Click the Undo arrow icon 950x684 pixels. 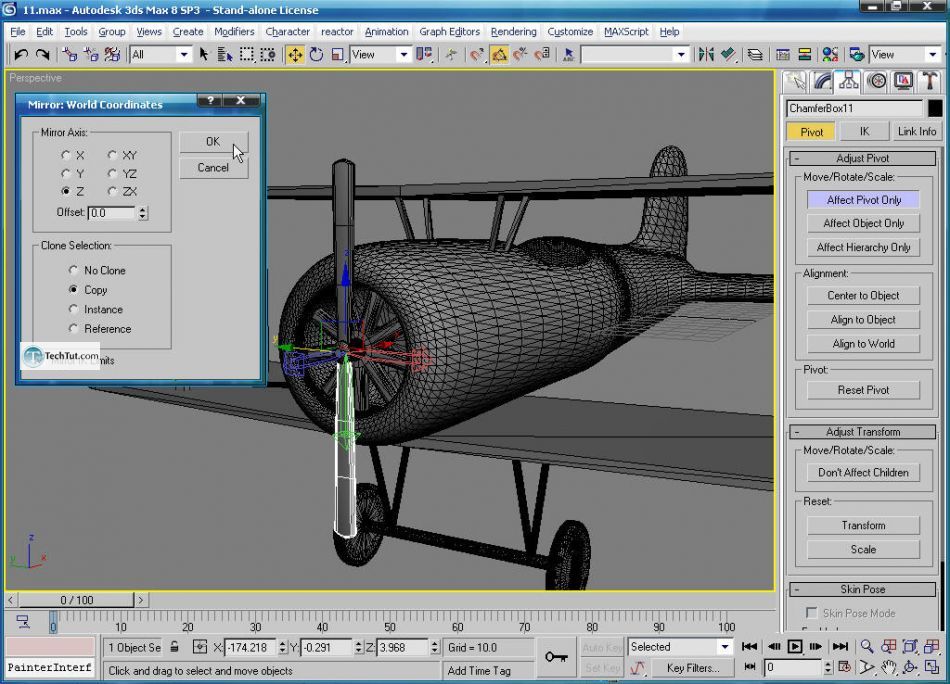21,55
